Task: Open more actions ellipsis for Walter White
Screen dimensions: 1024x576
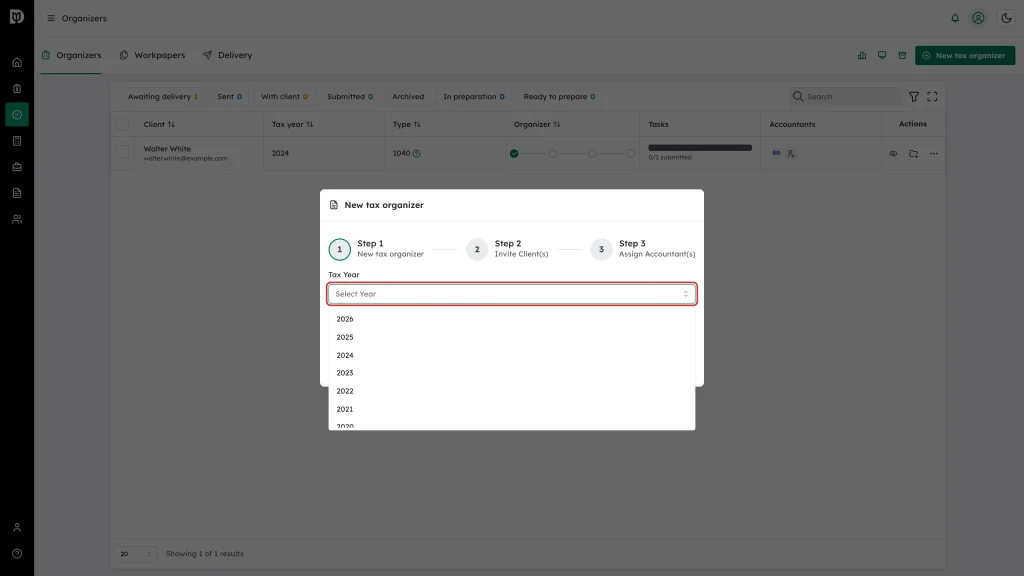Action: click(x=933, y=153)
